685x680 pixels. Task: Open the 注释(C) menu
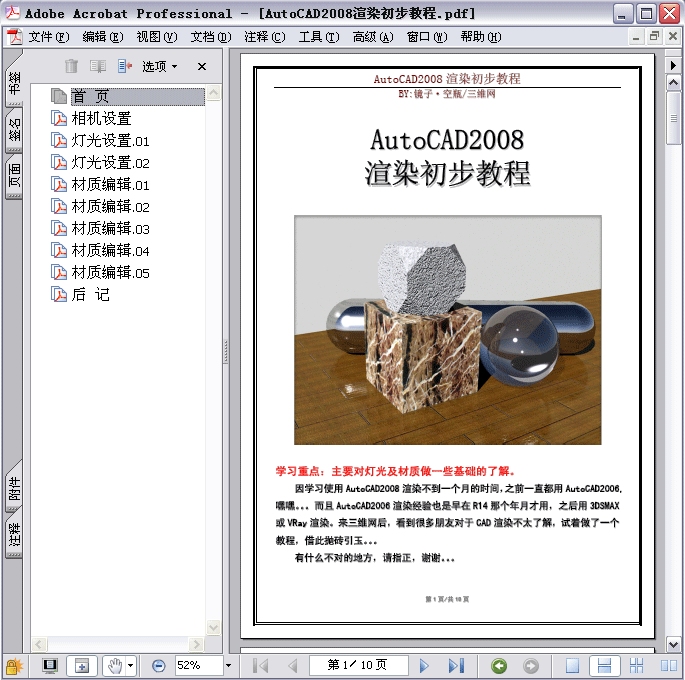pos(265,37)
